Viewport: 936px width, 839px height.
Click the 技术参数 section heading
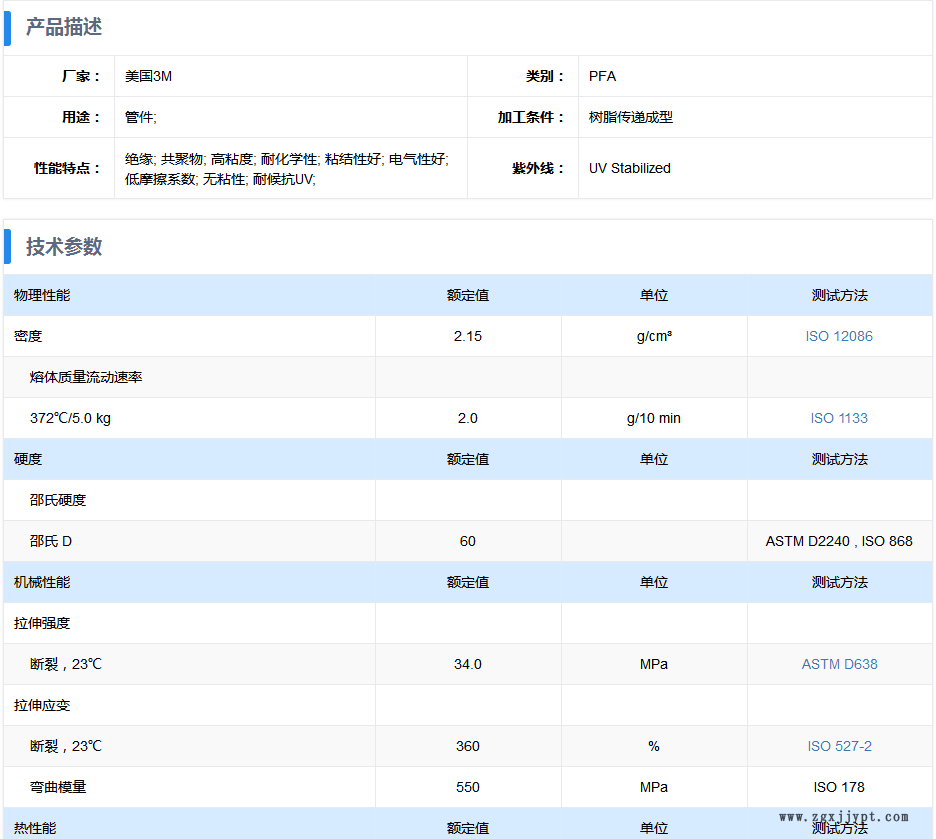click(64, 247)
